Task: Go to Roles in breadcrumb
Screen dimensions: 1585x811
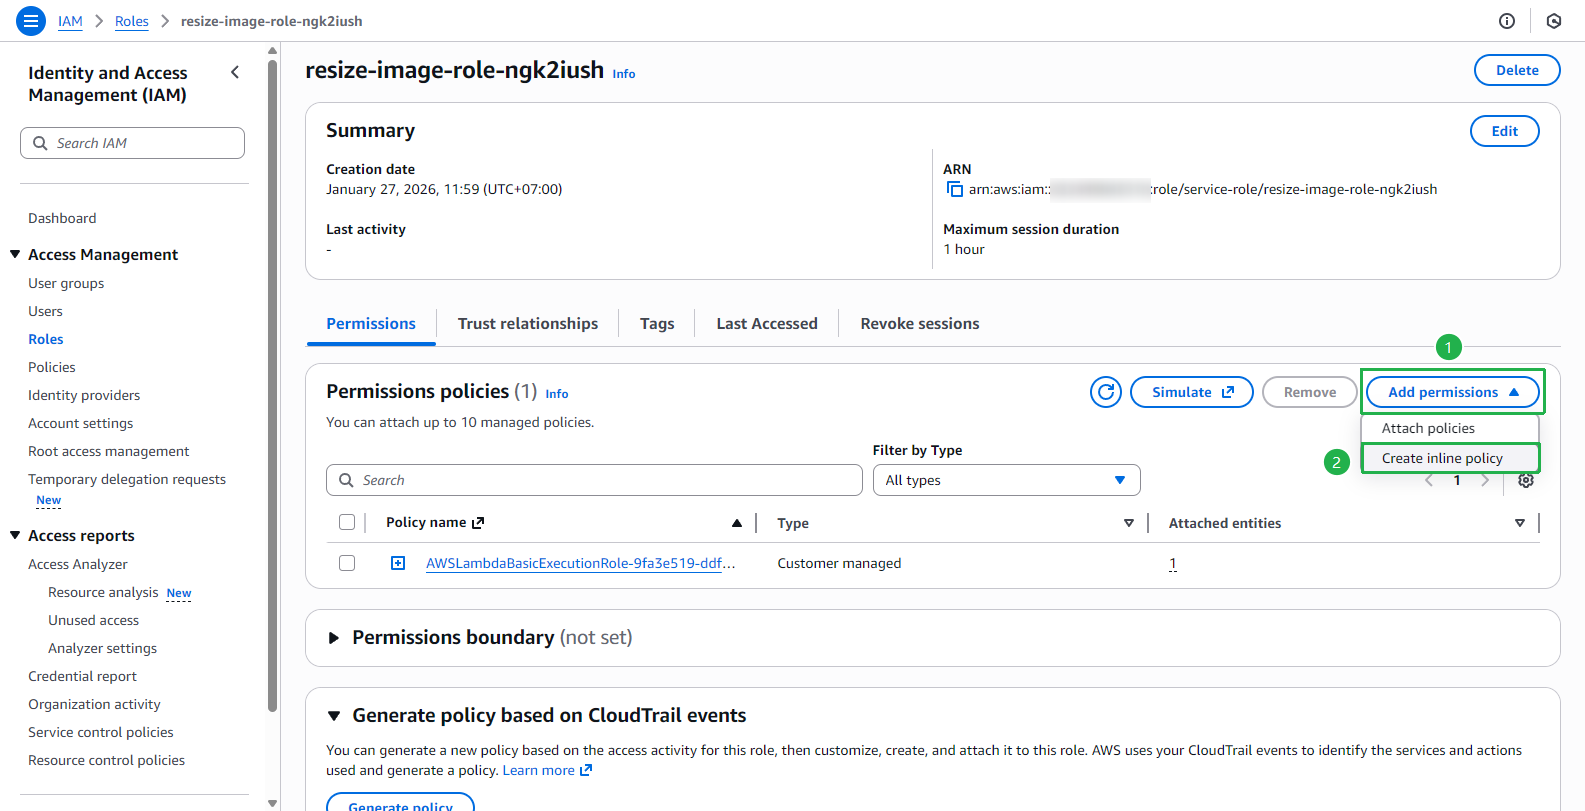Action: click(132, 21)
